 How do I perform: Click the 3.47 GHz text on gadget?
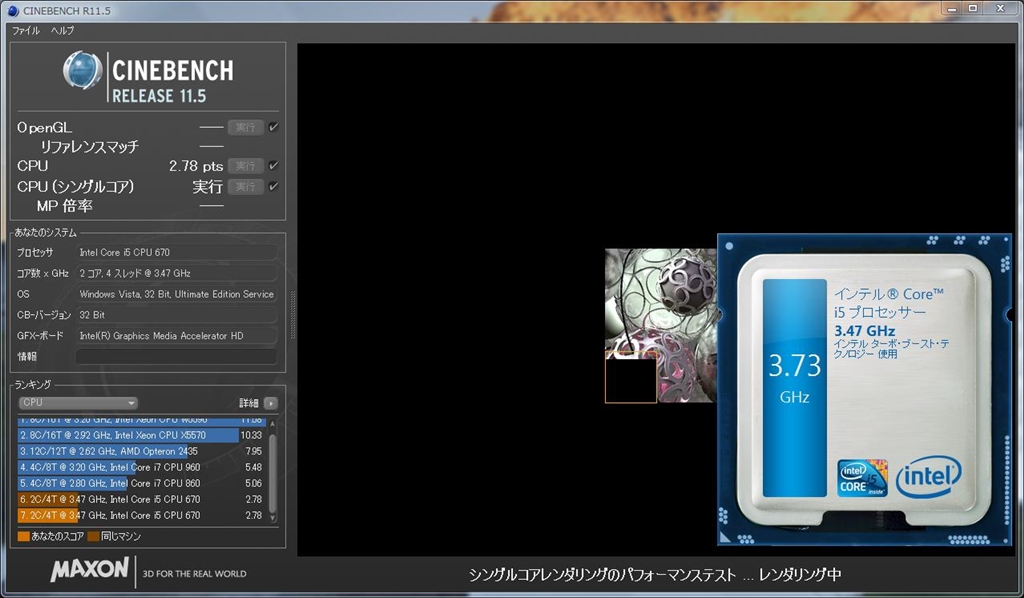[x=865, y=331]
